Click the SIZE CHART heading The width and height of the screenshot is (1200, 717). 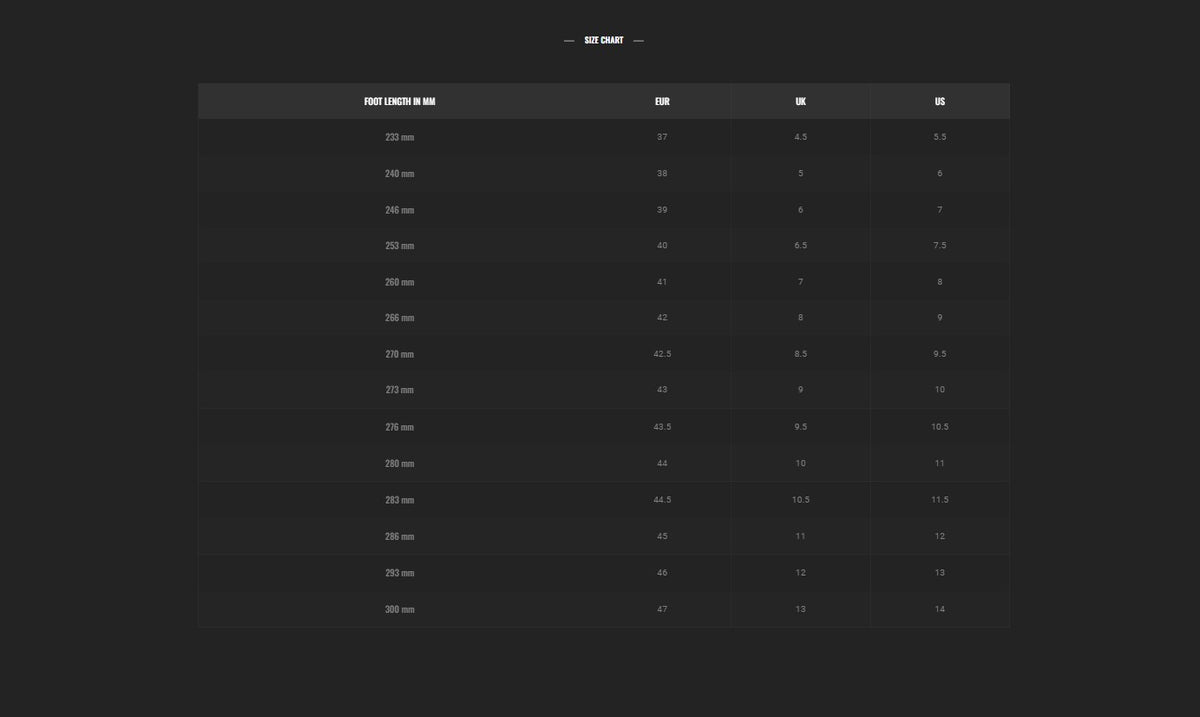604,40
